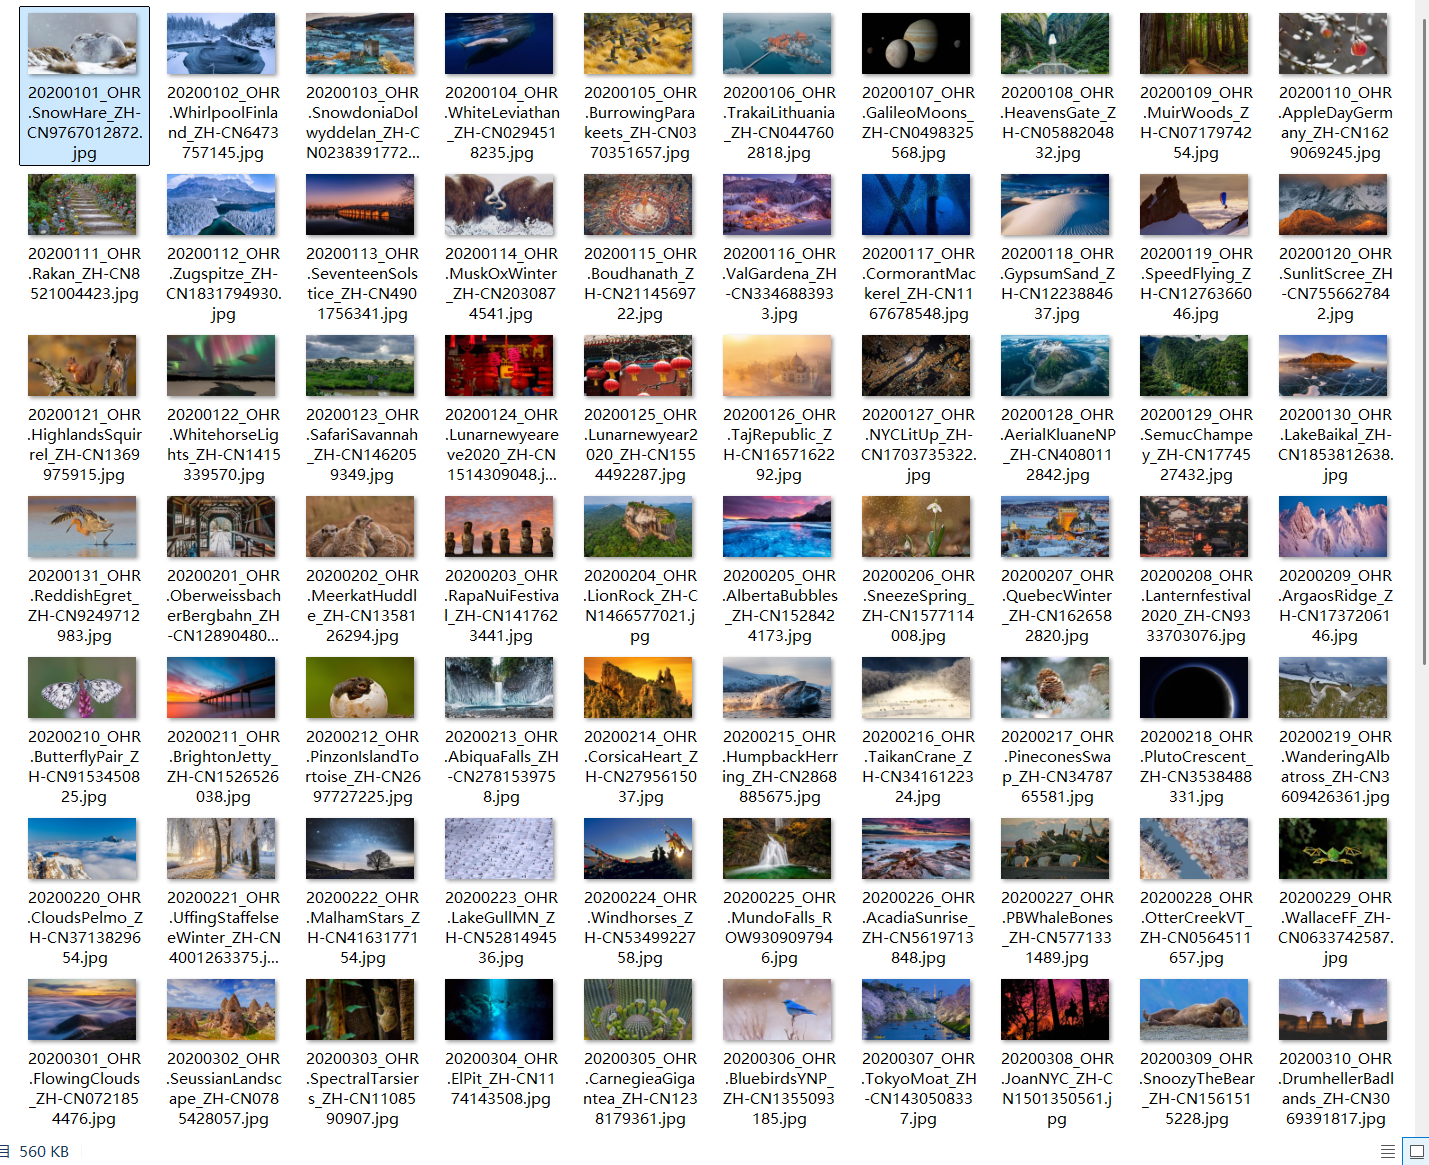Choose the WallaceFF frog image

[x=1334, y=850]
